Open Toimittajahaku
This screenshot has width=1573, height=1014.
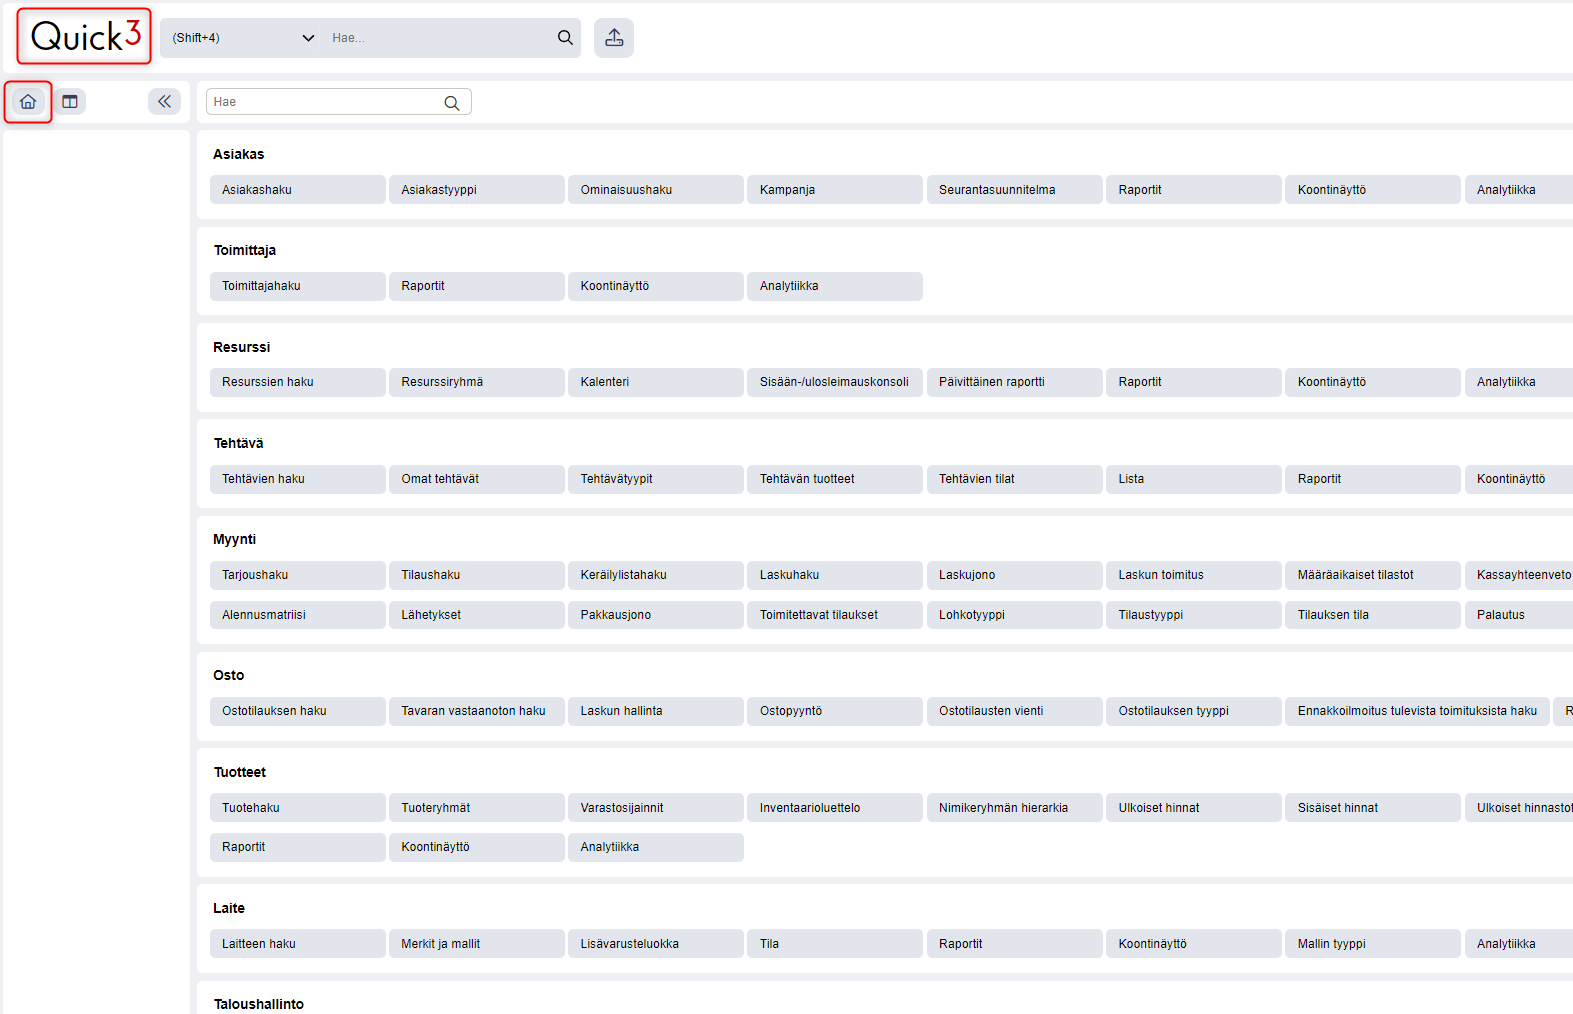click(298, 286)
